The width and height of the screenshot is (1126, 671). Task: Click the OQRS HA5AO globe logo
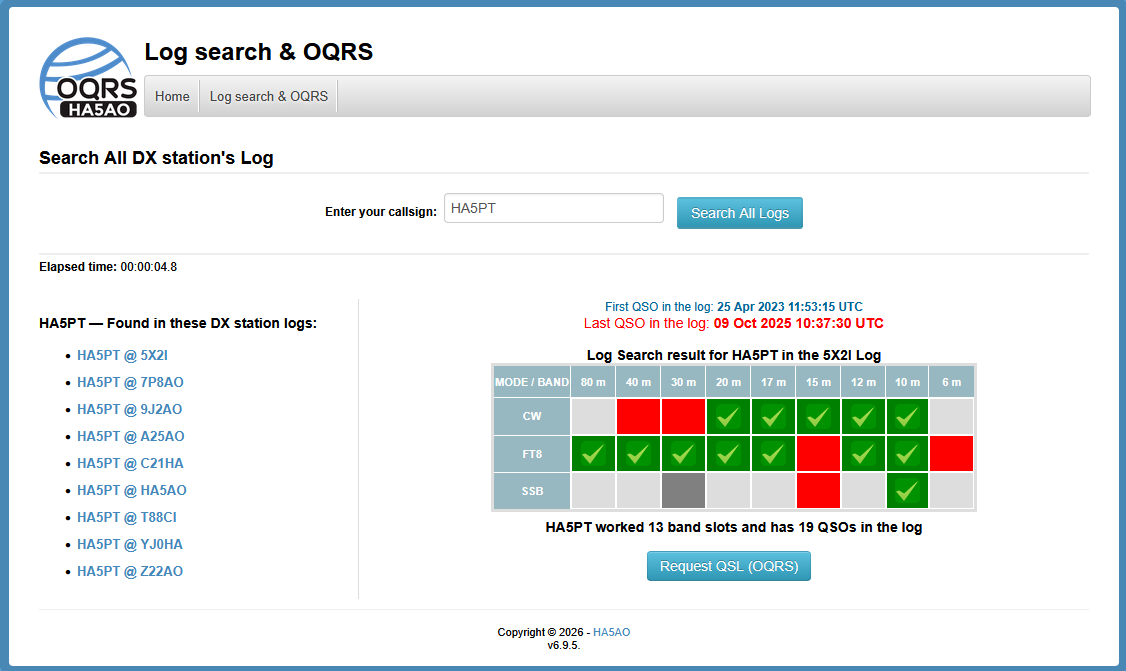pyautogui.click(x=87, y=79)
